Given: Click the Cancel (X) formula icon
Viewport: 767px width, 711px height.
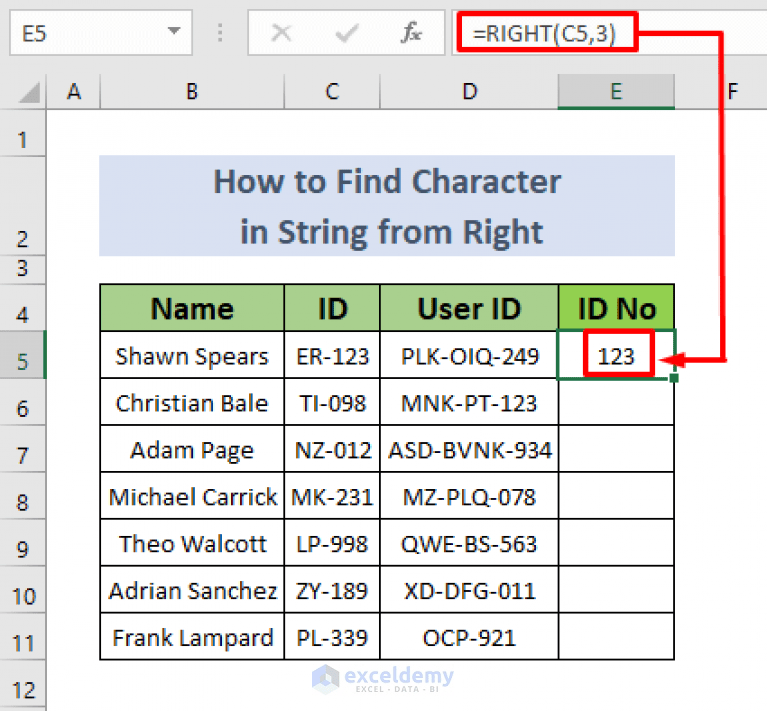Looking at the screenshot, I should pyautogui.click(x=281, y=33).
